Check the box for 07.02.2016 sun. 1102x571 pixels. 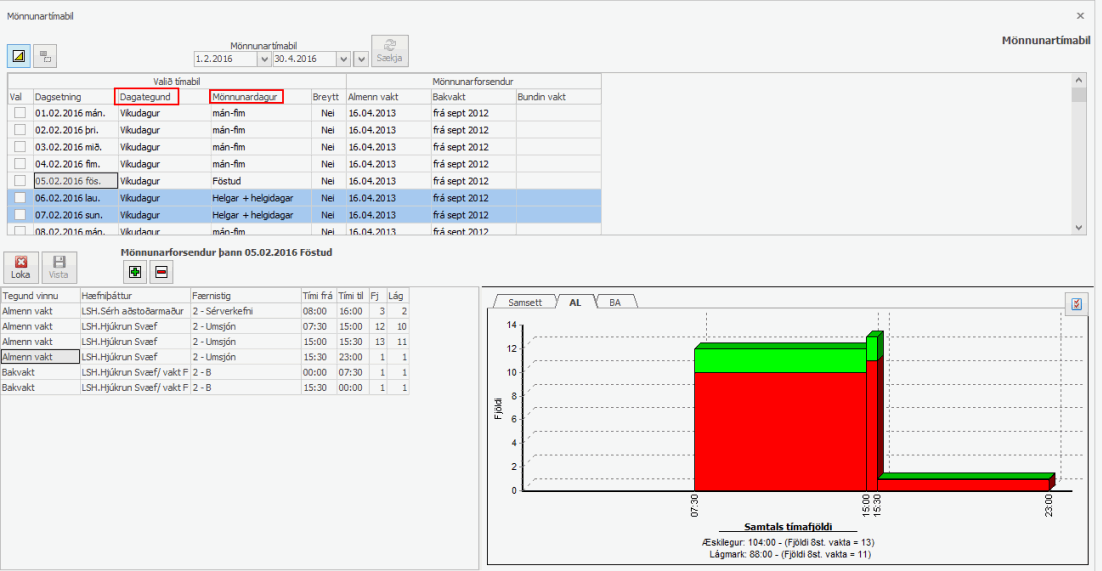20,214
